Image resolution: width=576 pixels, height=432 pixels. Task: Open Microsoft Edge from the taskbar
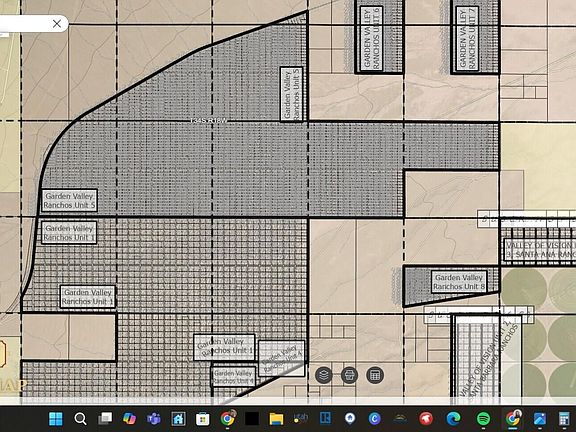click(453, 418)
